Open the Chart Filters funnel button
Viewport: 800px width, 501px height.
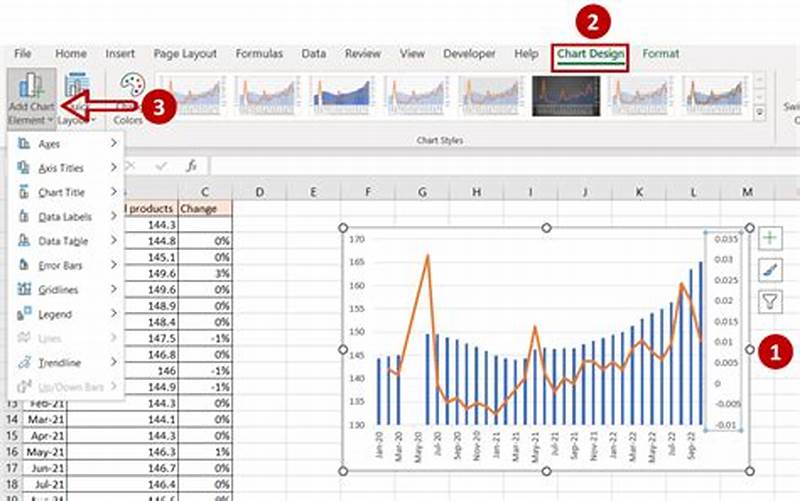click(x=770, y=302)
